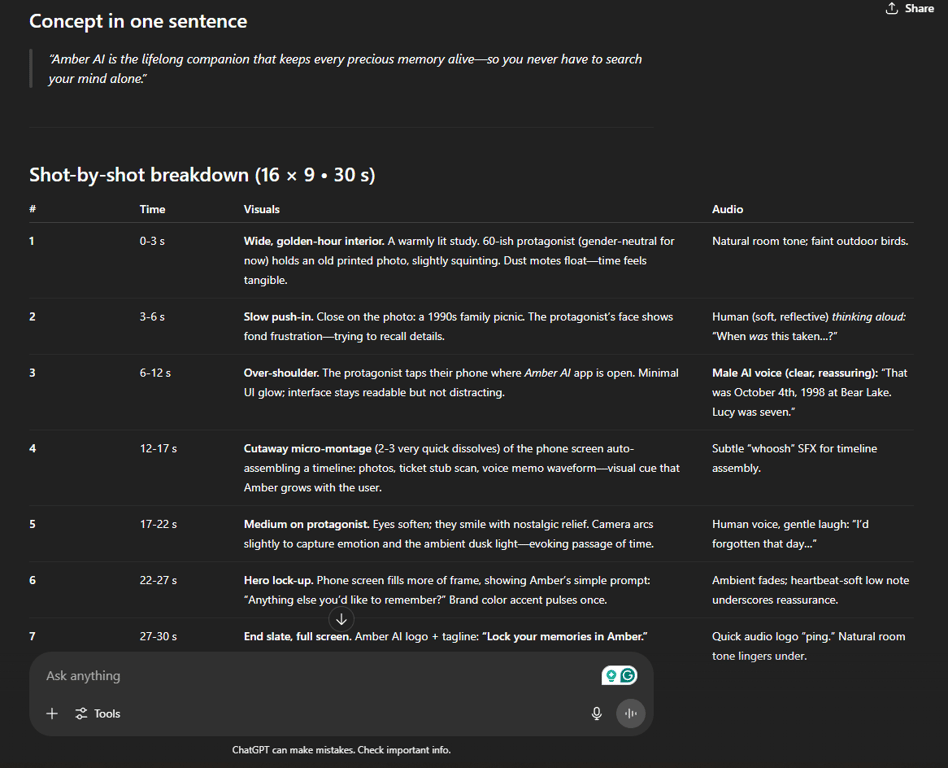The image size is (948, 768).
Task: Click the Shot-by-shot breakdown heading
Action: (x=203, y=175)
